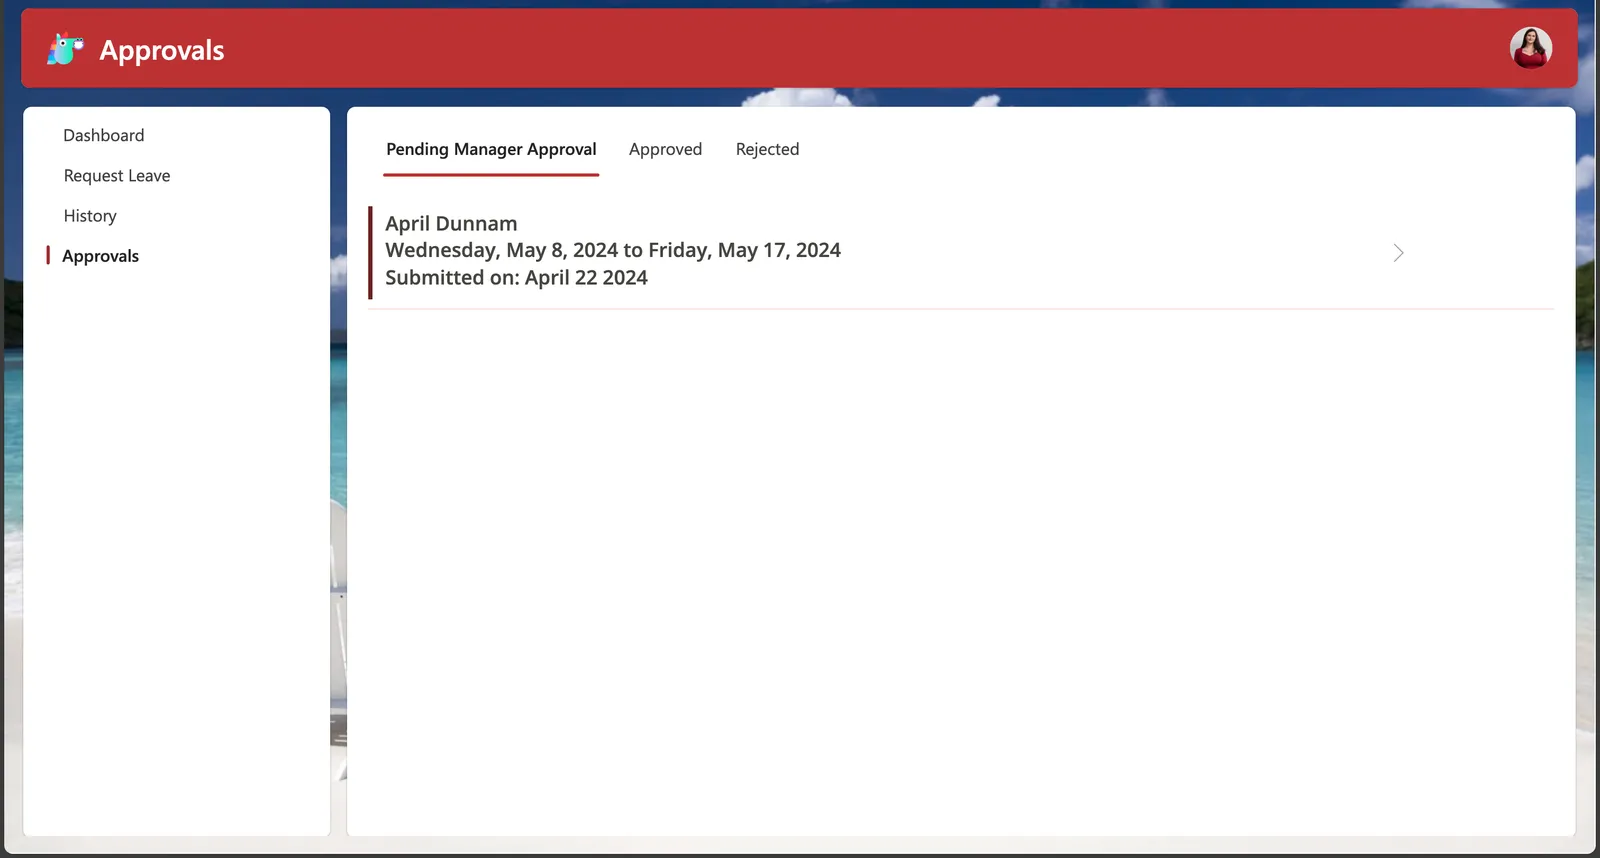Go to Dashboard in the sidebar
The width and height of the screenshot is (1600, 858).
point(104,135)
